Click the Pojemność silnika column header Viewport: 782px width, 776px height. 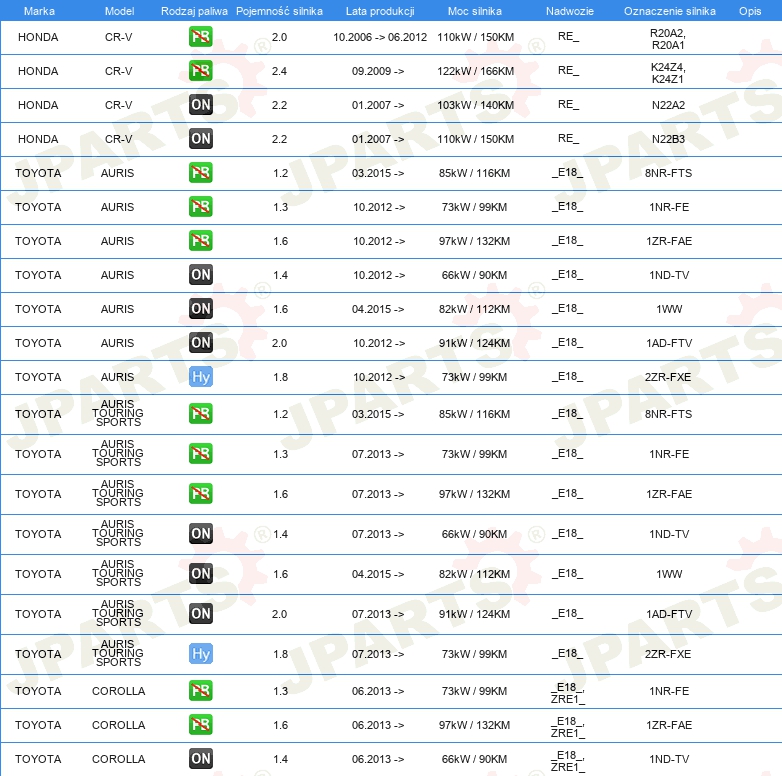pos(279,11)
